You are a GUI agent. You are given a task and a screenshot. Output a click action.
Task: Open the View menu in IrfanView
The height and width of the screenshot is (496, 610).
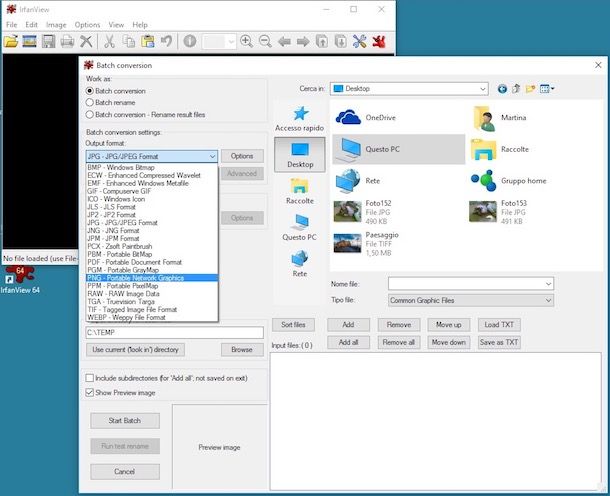116,25
